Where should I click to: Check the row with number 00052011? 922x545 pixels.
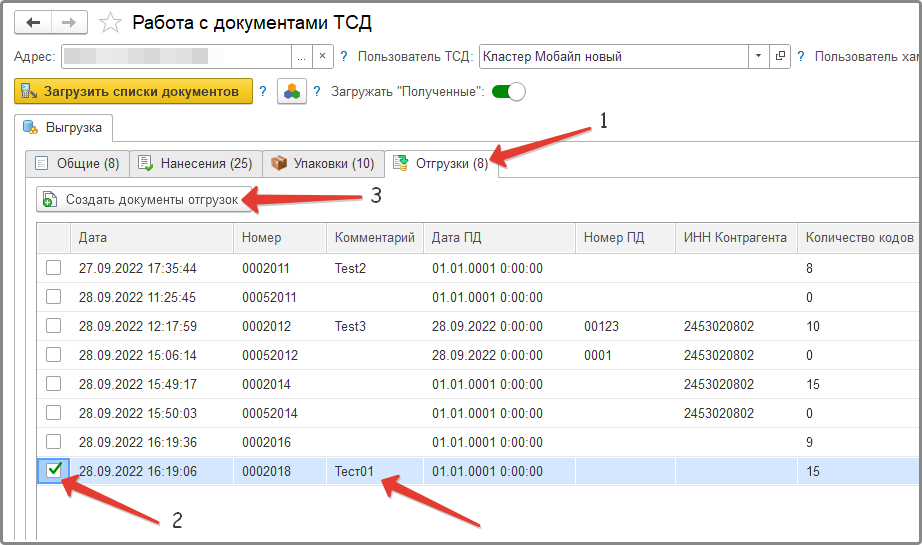tap(54, 297)
